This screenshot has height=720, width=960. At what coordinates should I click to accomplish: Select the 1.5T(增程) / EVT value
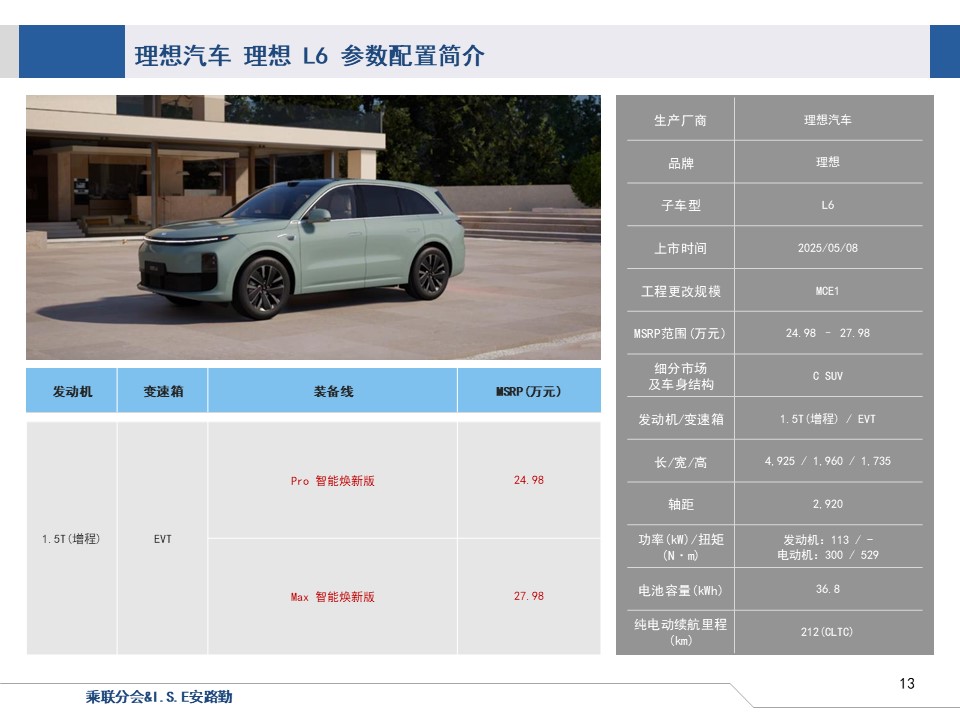click(x=828, y=419)
